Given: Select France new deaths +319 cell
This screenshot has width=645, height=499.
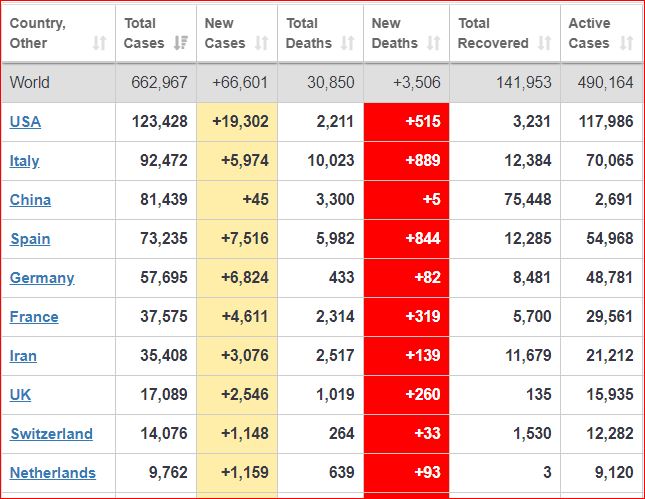Looking at the screenshot, I should (x=406, y=317).
